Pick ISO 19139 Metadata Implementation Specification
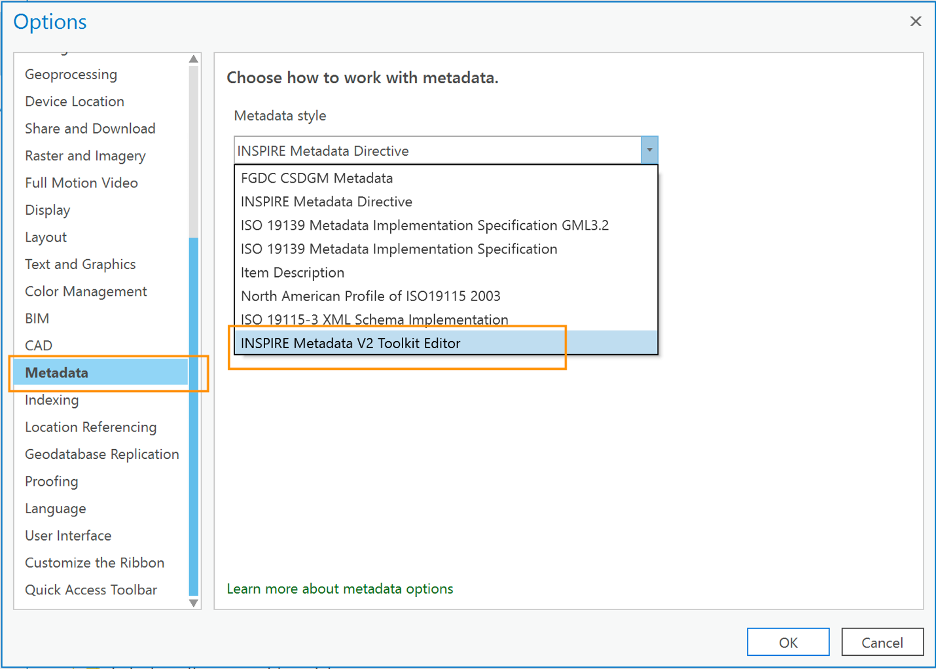Screen dimensions: 936x670 (x=446, y=249)
